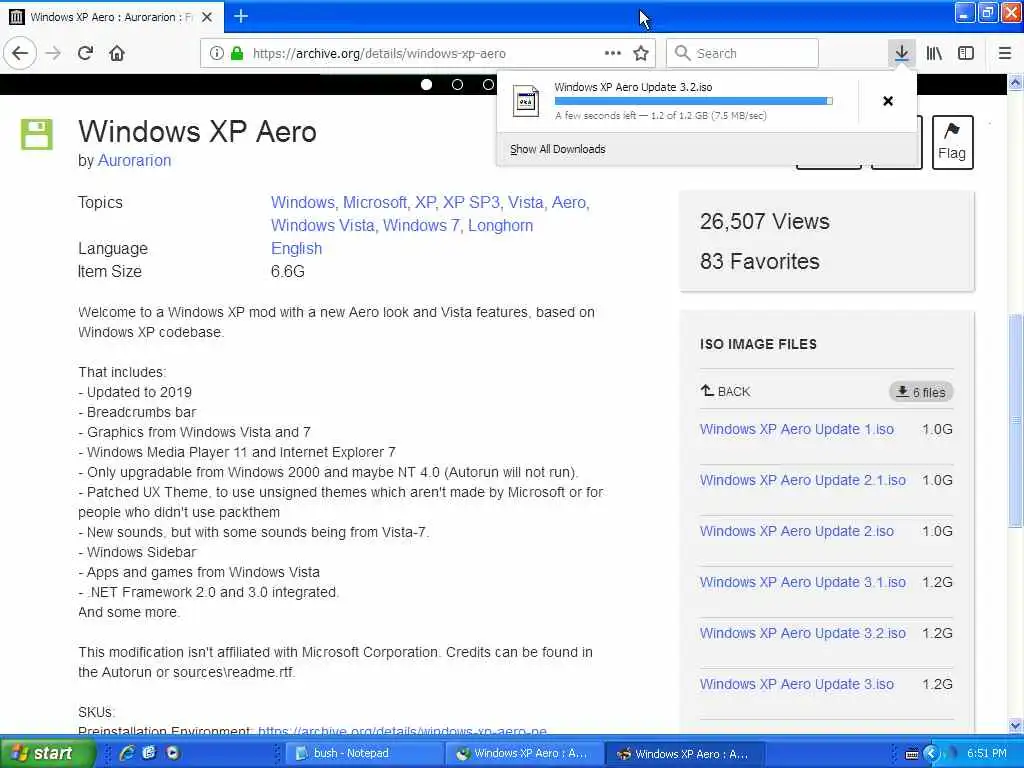The width and height of the screenshot is (1024, 768).
Task: Click the 26,507 Views text
Action: click(765, 221)
